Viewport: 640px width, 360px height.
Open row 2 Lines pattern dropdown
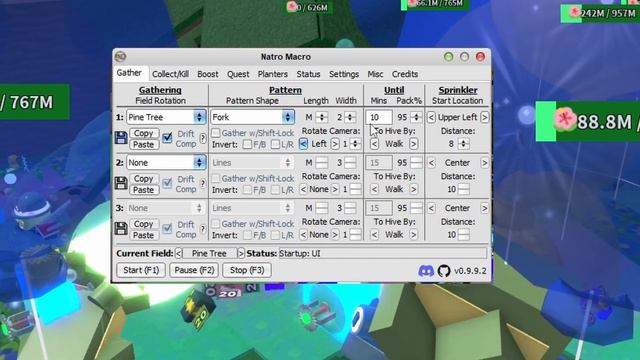[x=252, y=162]
